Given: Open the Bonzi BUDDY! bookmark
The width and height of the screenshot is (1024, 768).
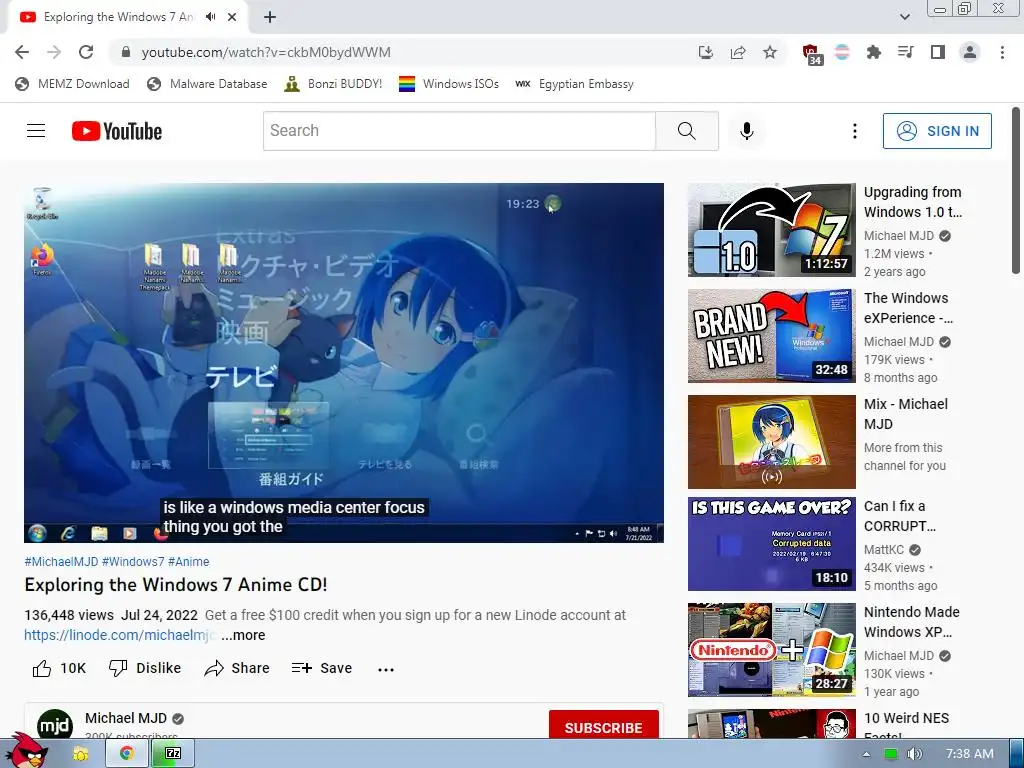Looking at the screenshot, I should click(333, 84).
